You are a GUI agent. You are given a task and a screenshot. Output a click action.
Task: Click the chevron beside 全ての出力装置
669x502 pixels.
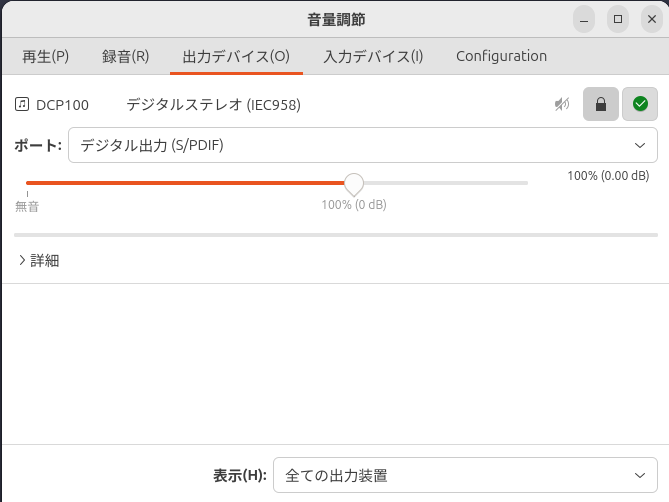coord(640,475)
